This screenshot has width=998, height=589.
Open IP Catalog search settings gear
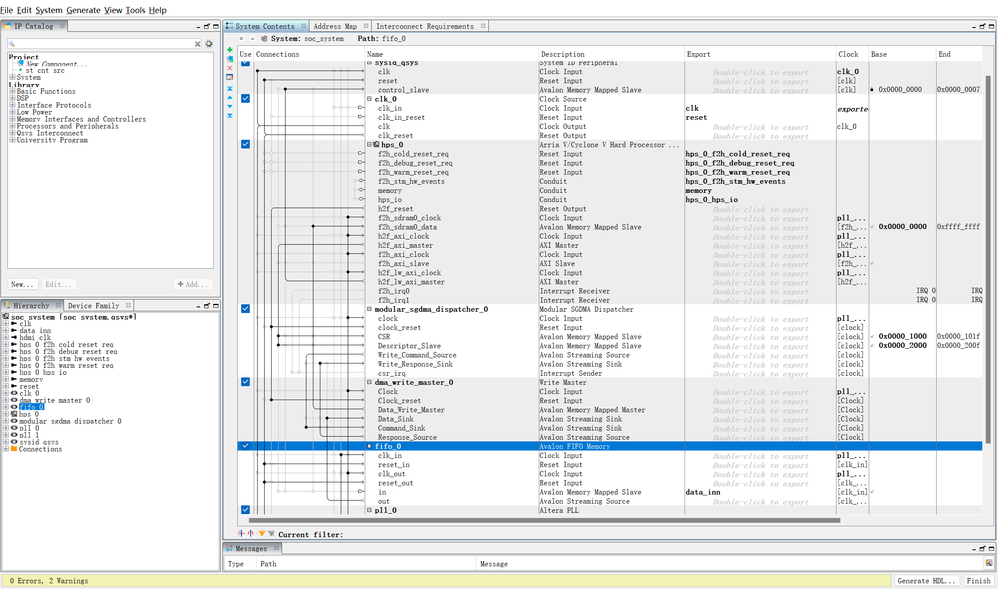click(209, 44)
